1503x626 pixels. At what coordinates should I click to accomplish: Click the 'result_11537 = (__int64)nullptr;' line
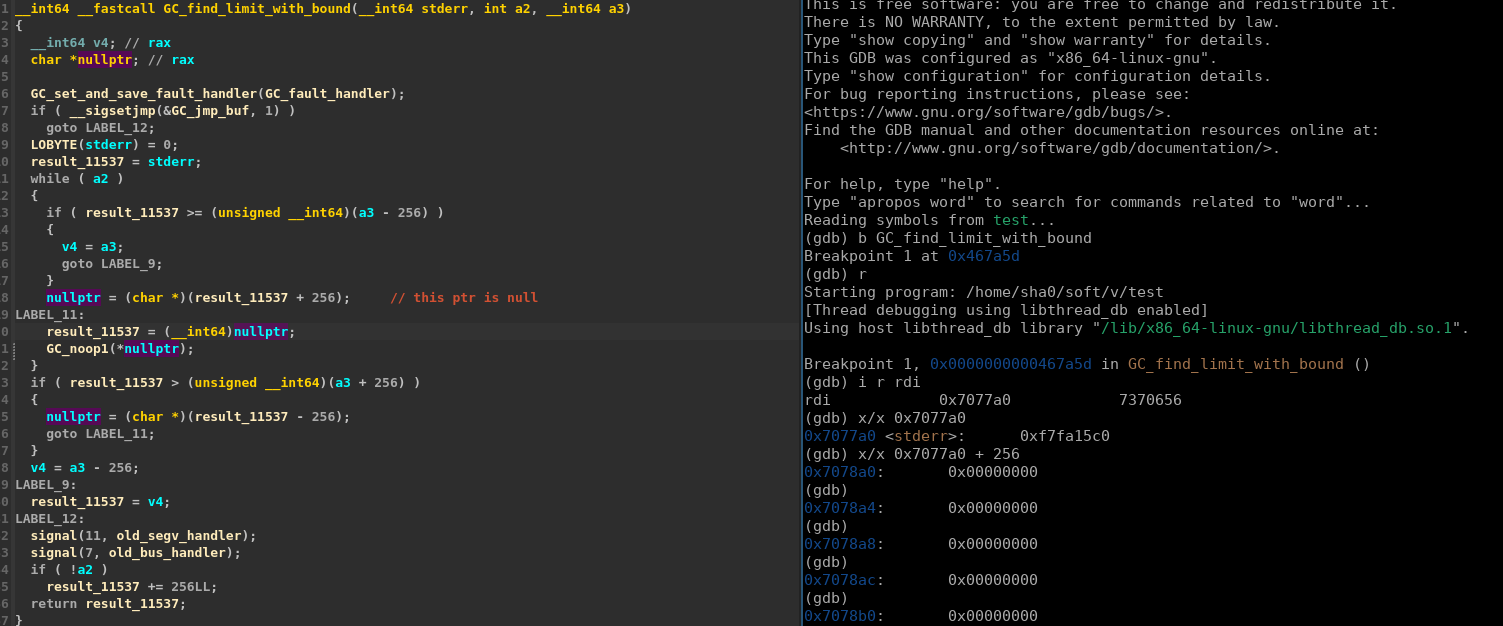click(171, 332)
